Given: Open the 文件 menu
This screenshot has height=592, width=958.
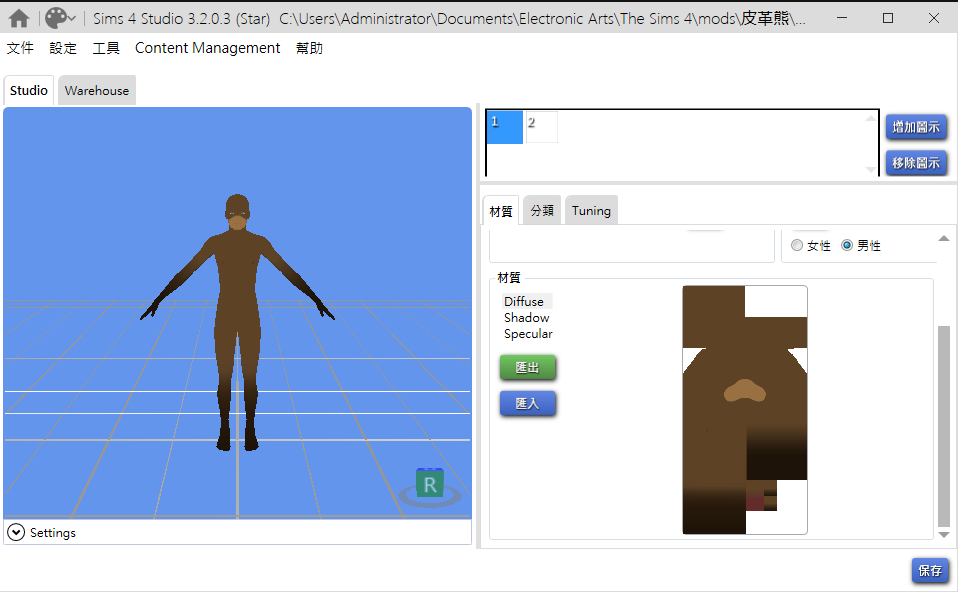Looking at the screenshot, I should coord(20,48).
